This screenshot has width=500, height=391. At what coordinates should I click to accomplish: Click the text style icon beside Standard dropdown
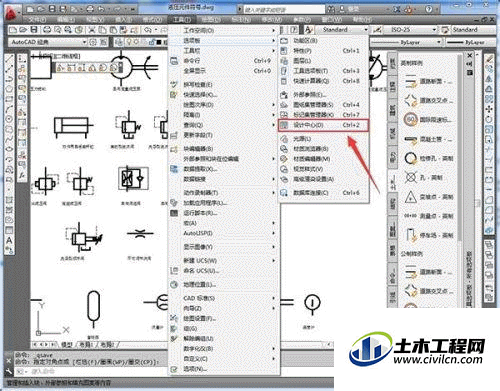[x=309, y=30]
